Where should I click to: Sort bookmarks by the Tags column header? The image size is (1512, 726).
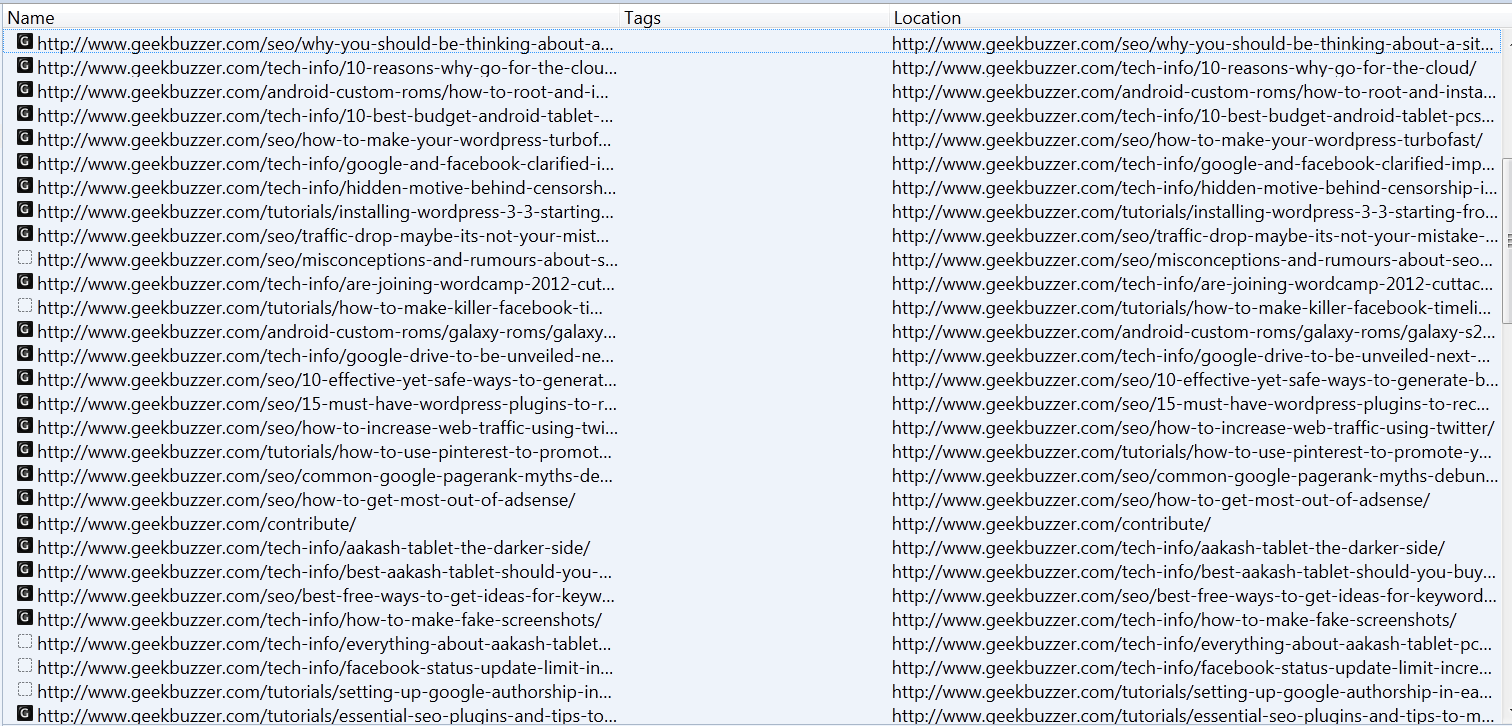click(x=754, y=18)
